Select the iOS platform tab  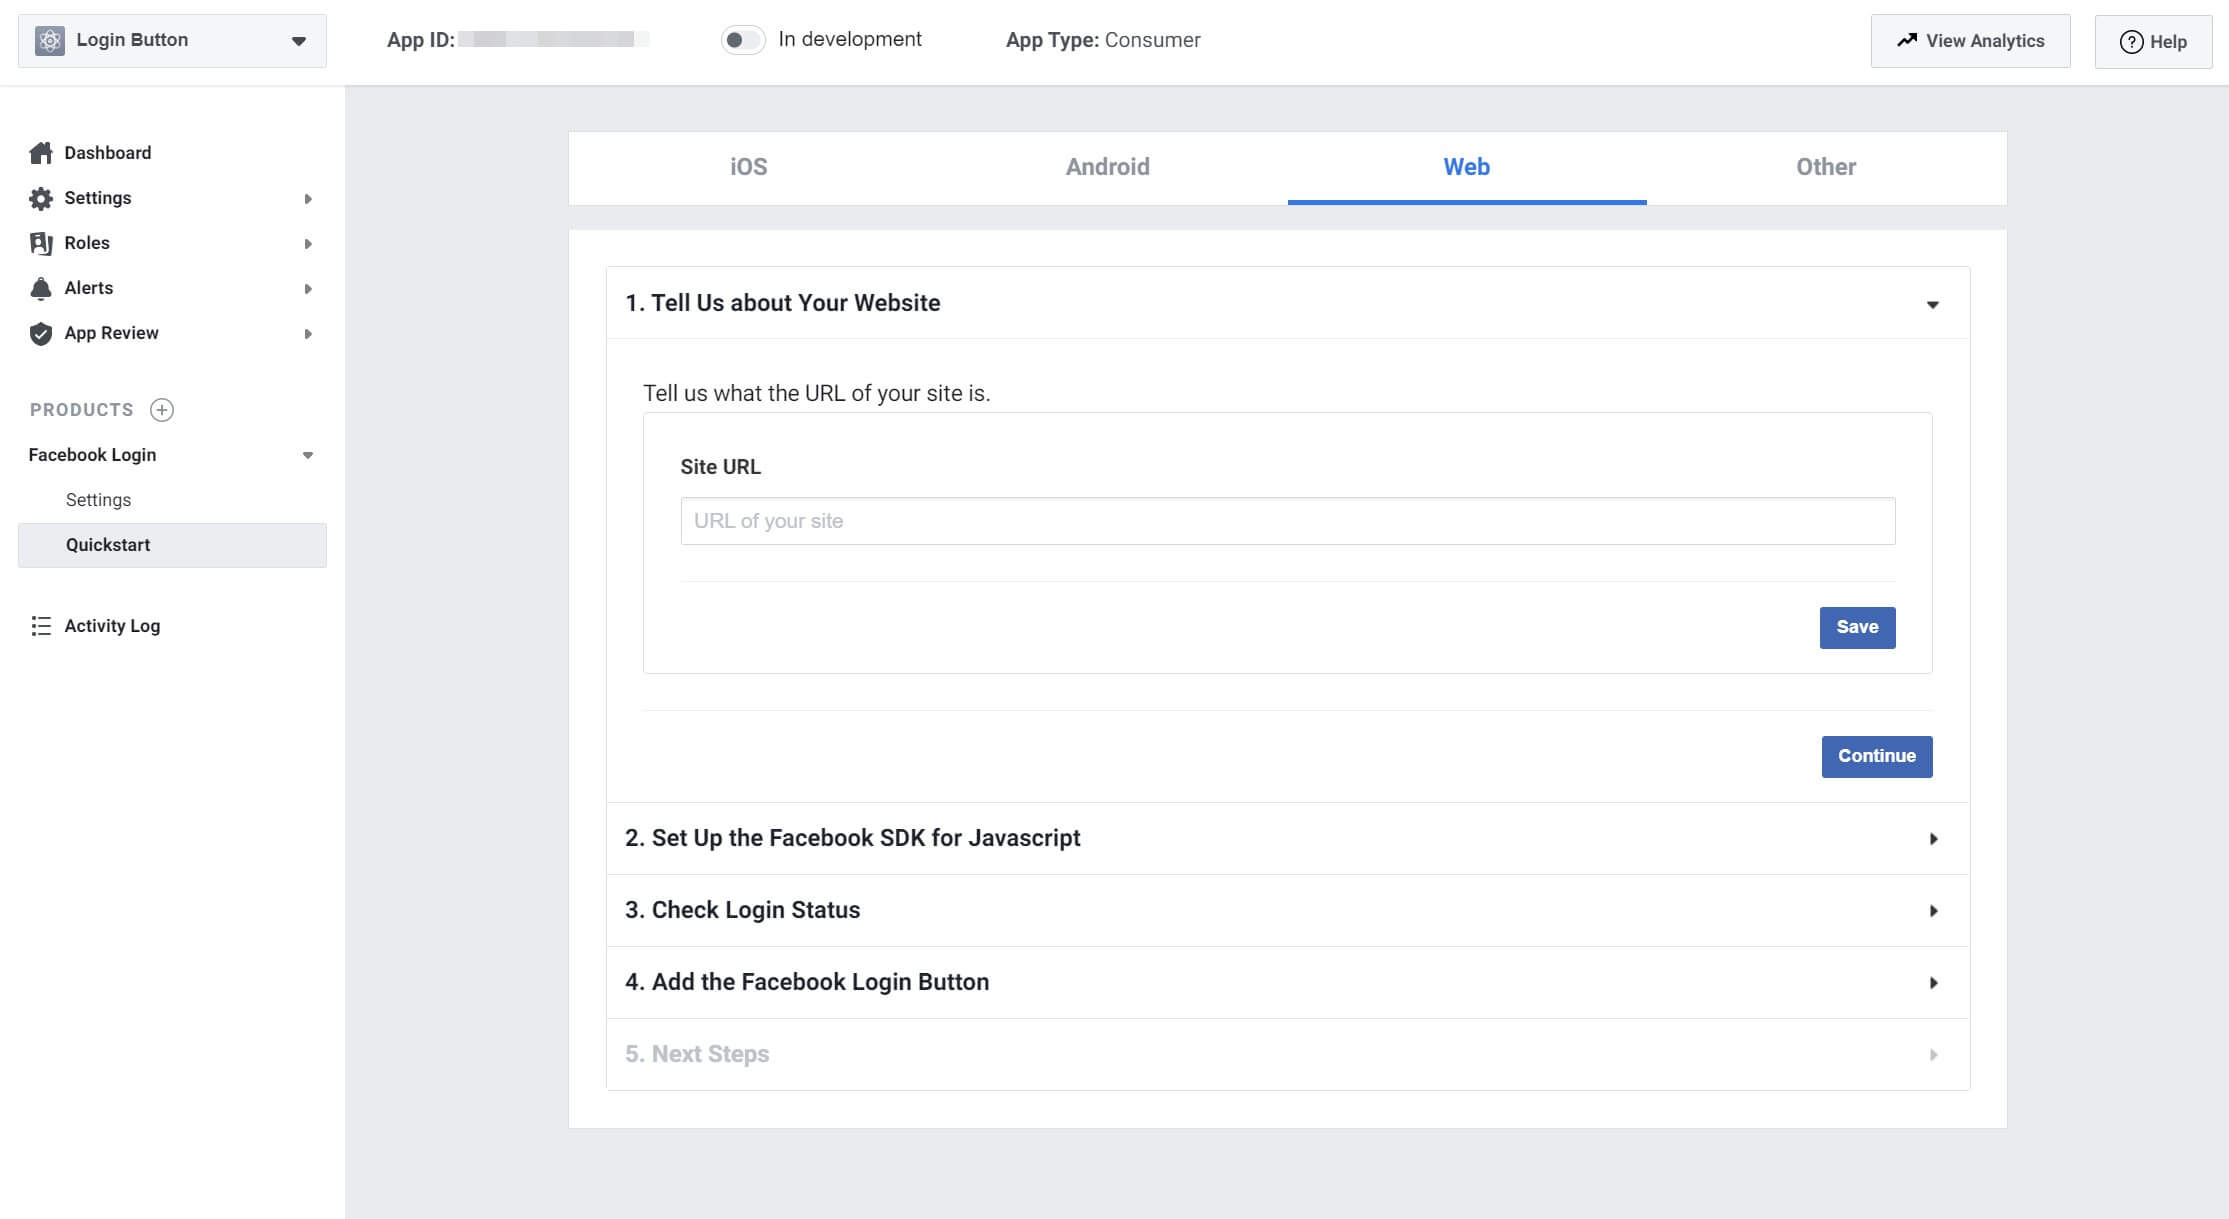(748, 167)
